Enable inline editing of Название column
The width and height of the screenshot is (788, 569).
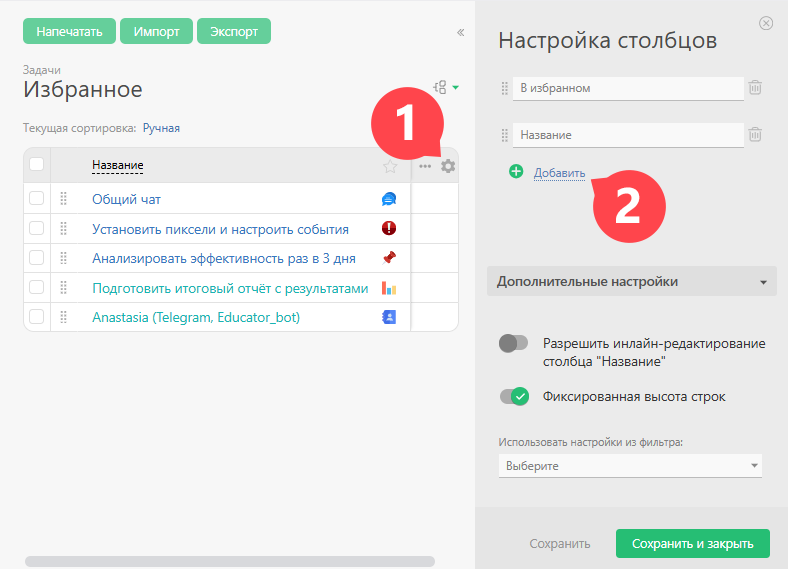(x=513, y=344)
